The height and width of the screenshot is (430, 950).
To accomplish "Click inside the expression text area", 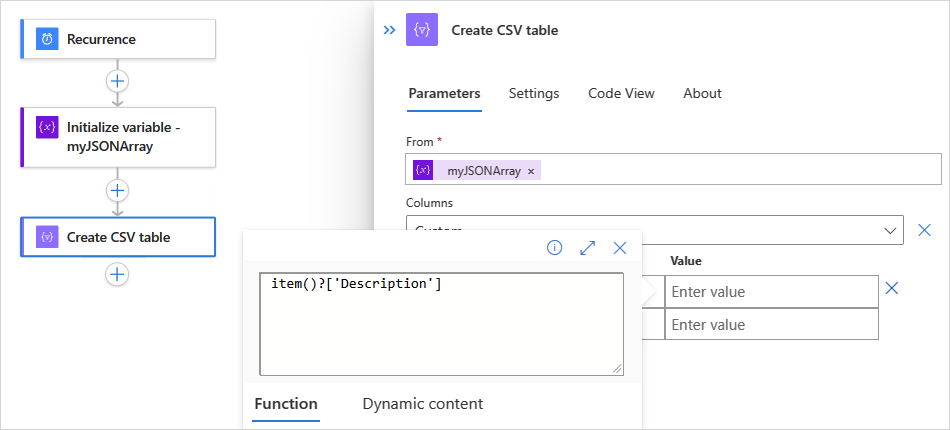I will [440, 325].
